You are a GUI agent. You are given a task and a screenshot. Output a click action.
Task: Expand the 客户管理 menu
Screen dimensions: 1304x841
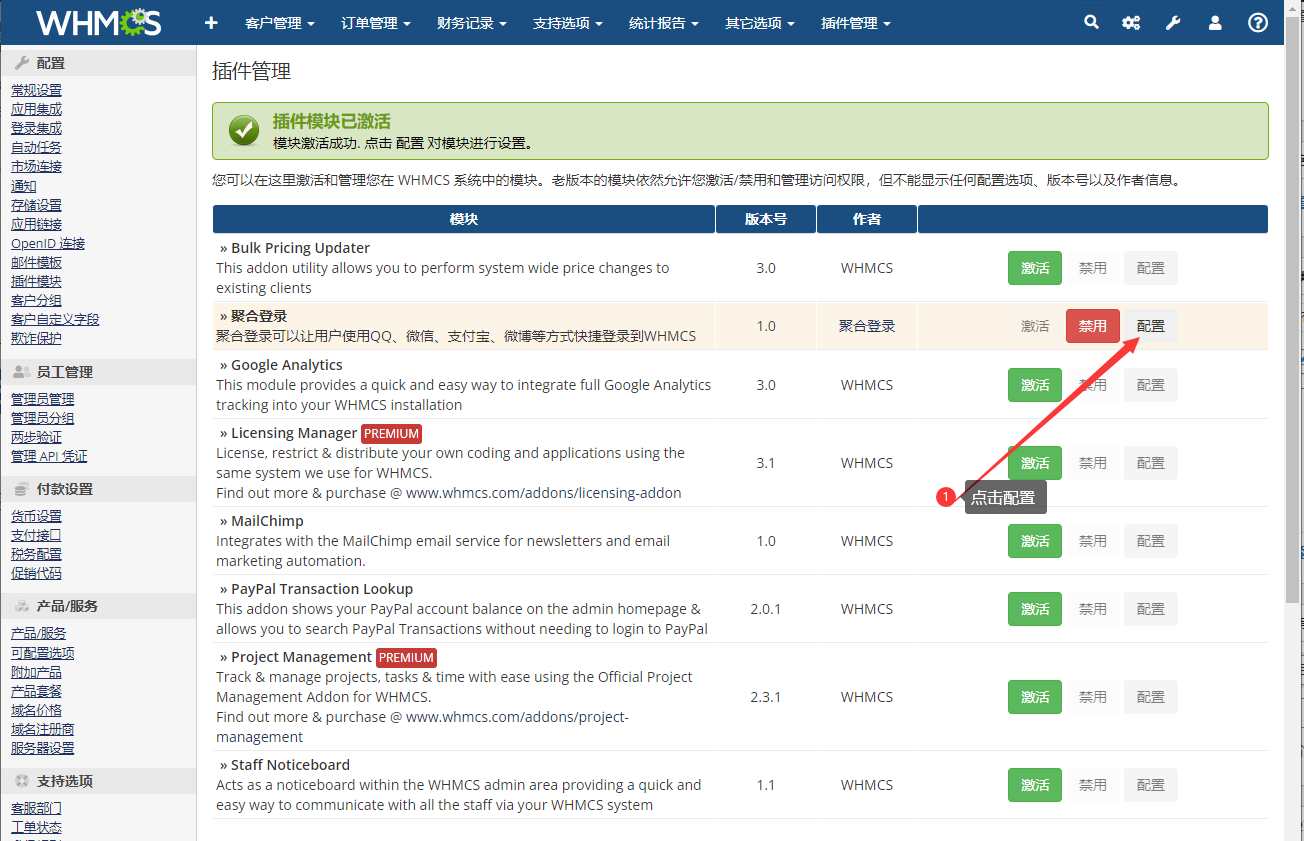click(x=280, y=23)
